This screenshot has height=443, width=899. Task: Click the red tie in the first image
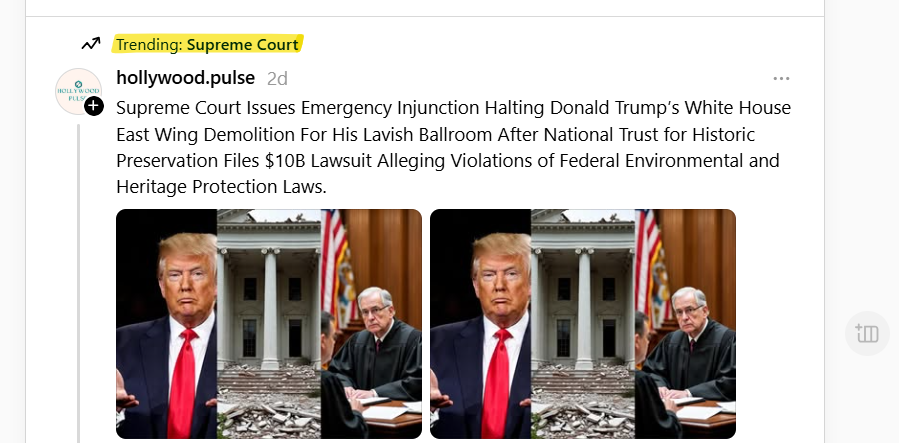[182, 382]
